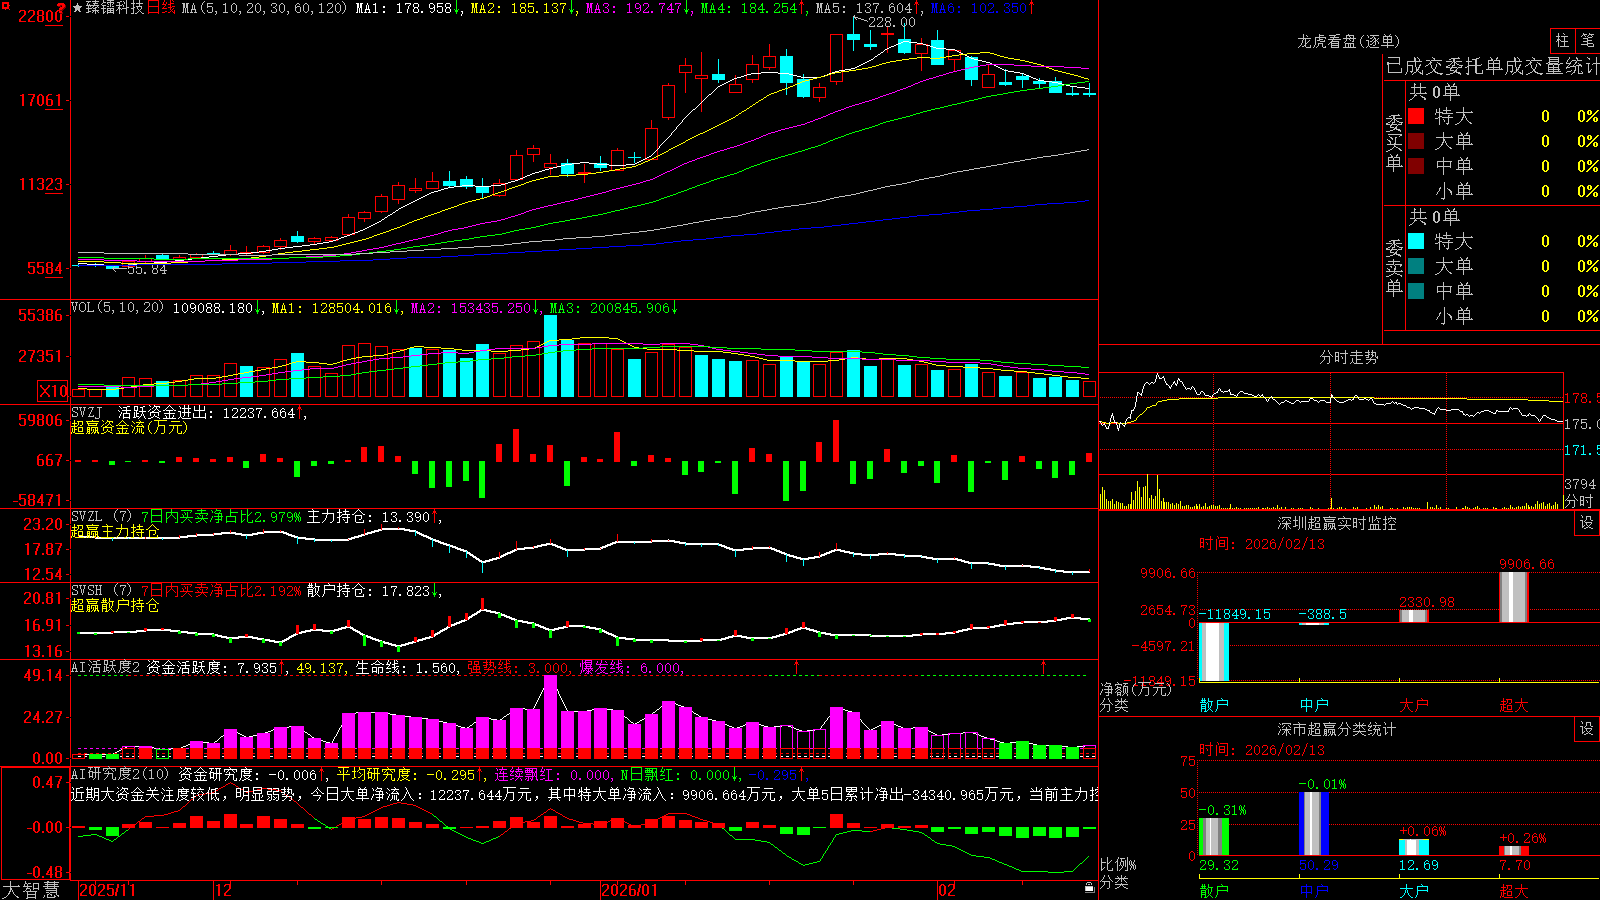
Task: Click the 强势线: 3.000 label
Action: [x=519, y=668]
